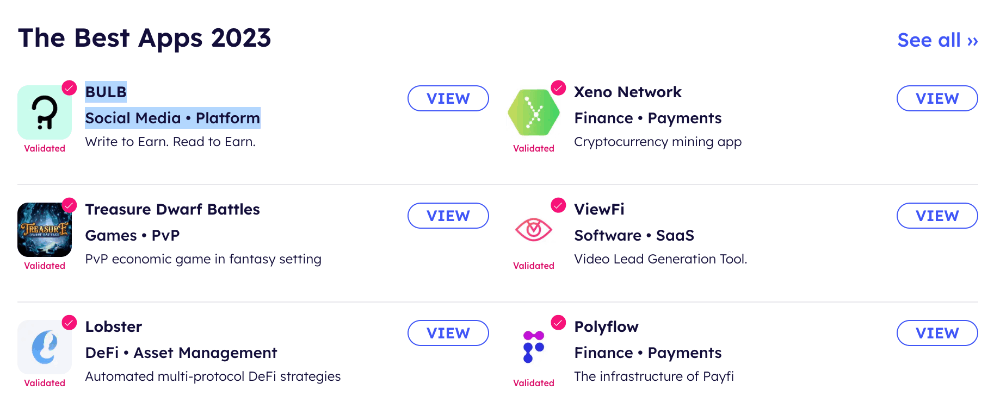Open the Polyflow dots icon
Viewport: 1000px width, 415px height.
pos(534,347)
